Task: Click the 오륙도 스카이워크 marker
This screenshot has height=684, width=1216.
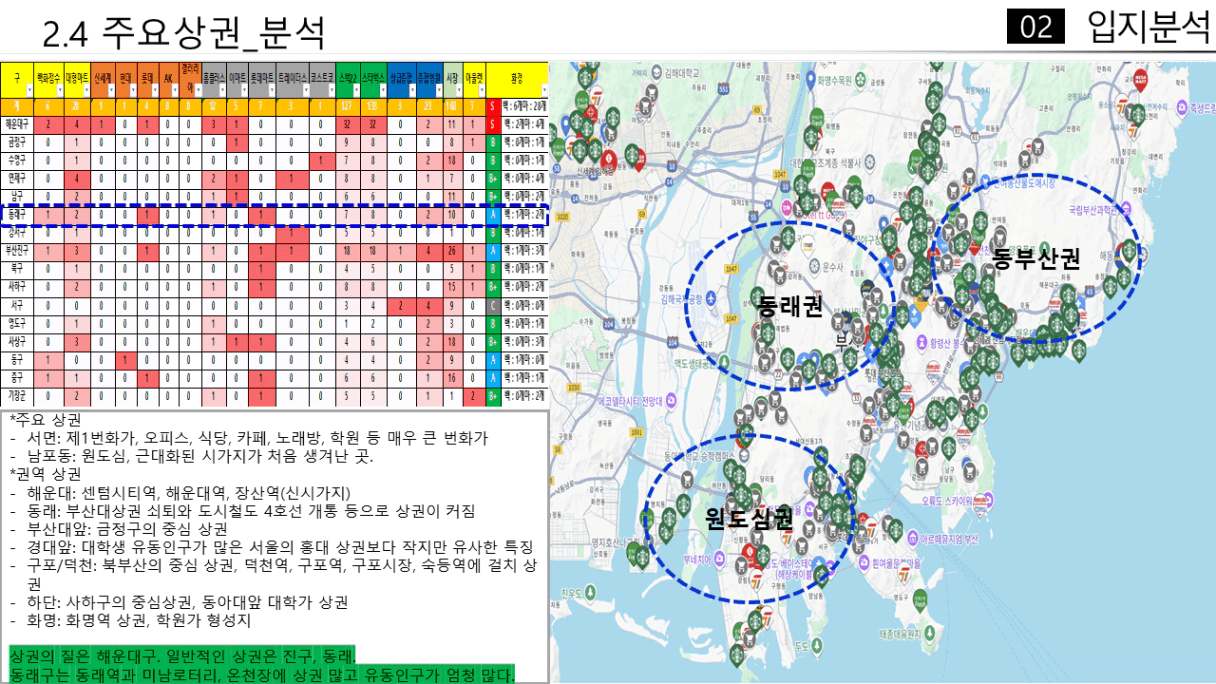Action: click(x=989, y=500)
